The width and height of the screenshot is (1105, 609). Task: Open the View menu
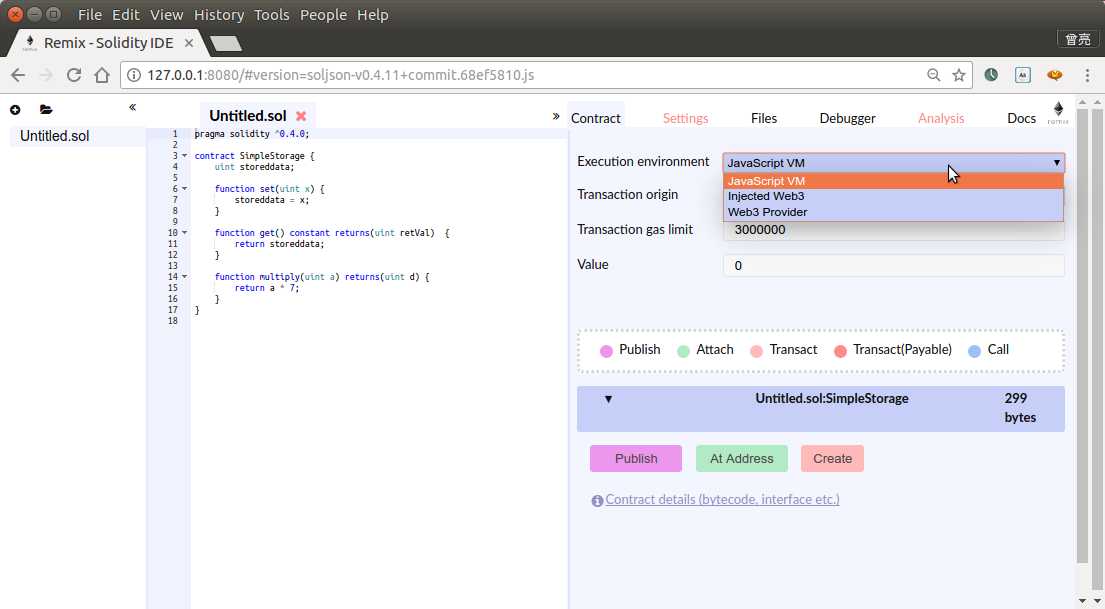click(x=166, y=15)
